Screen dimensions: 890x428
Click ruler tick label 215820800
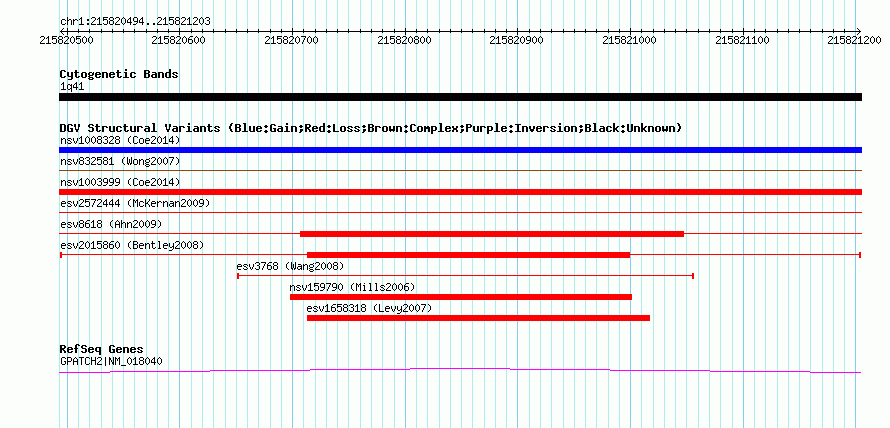pos(404,40)
